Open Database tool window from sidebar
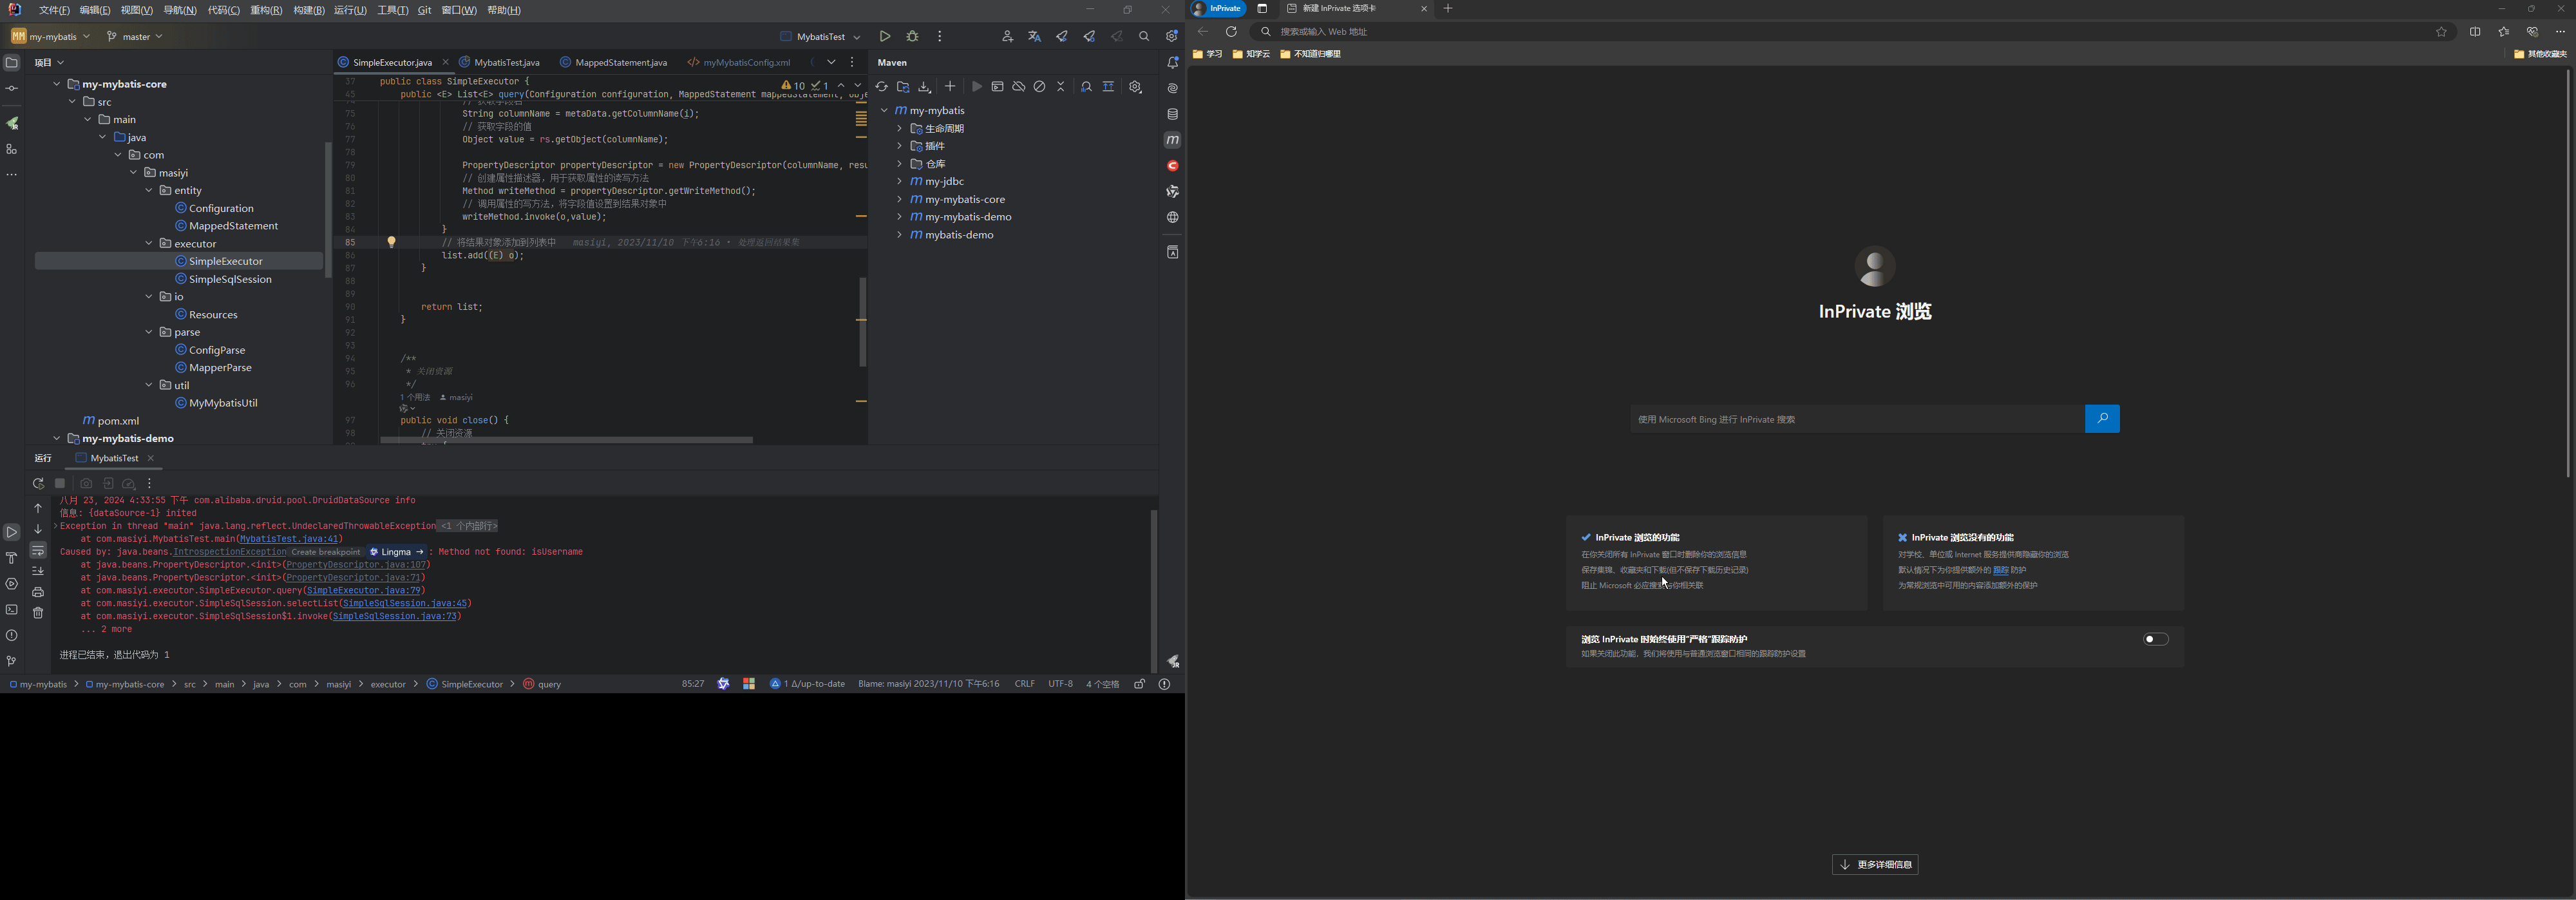Screen dimensions: 2576x900 (x=1173, y=114)
